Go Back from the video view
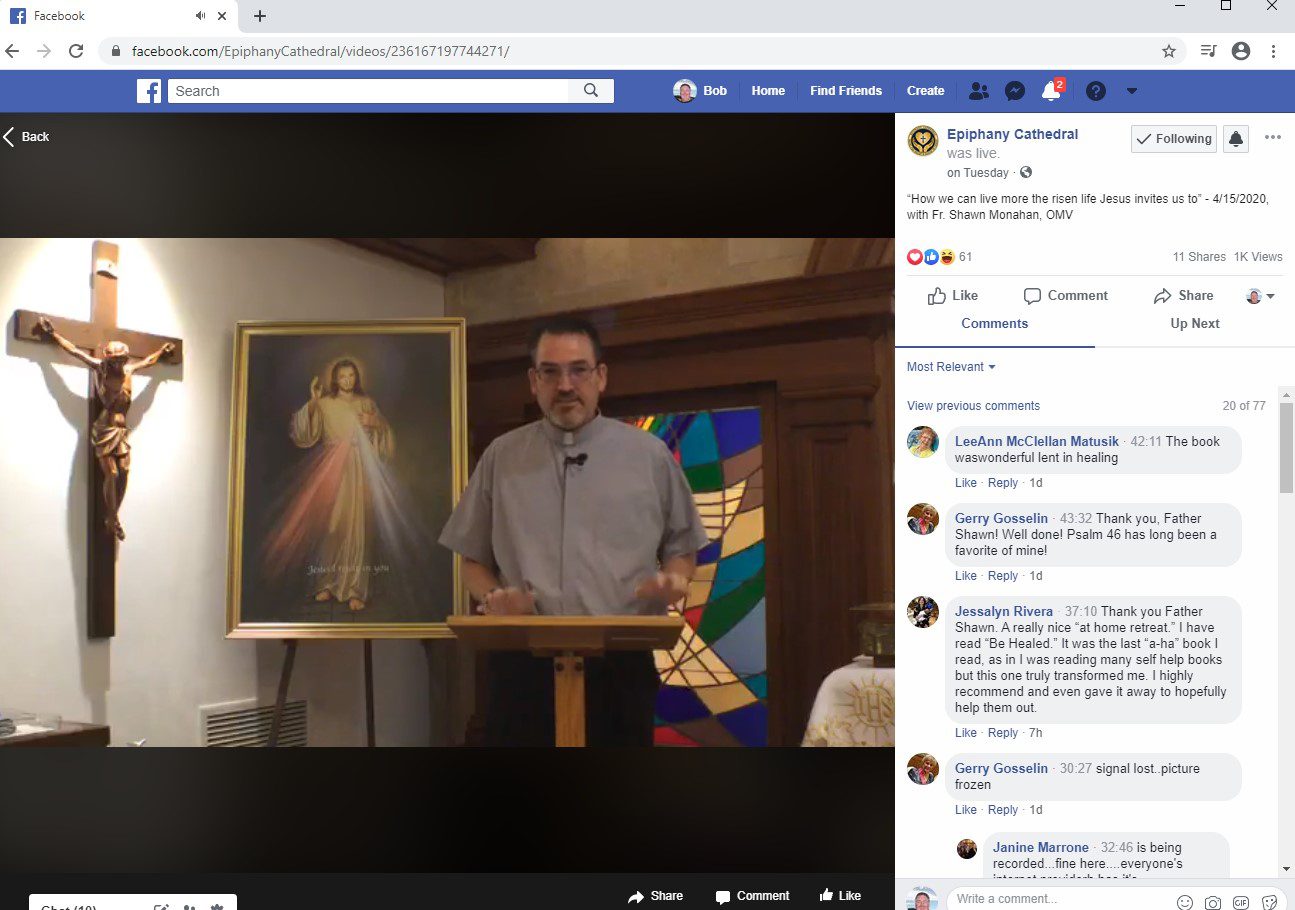The width and height of the screenshot is (1295, 910). (26, 137)
